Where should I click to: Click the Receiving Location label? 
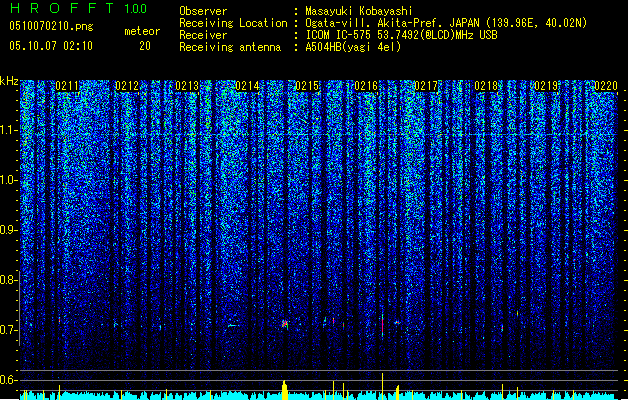(x=233, y=23)
